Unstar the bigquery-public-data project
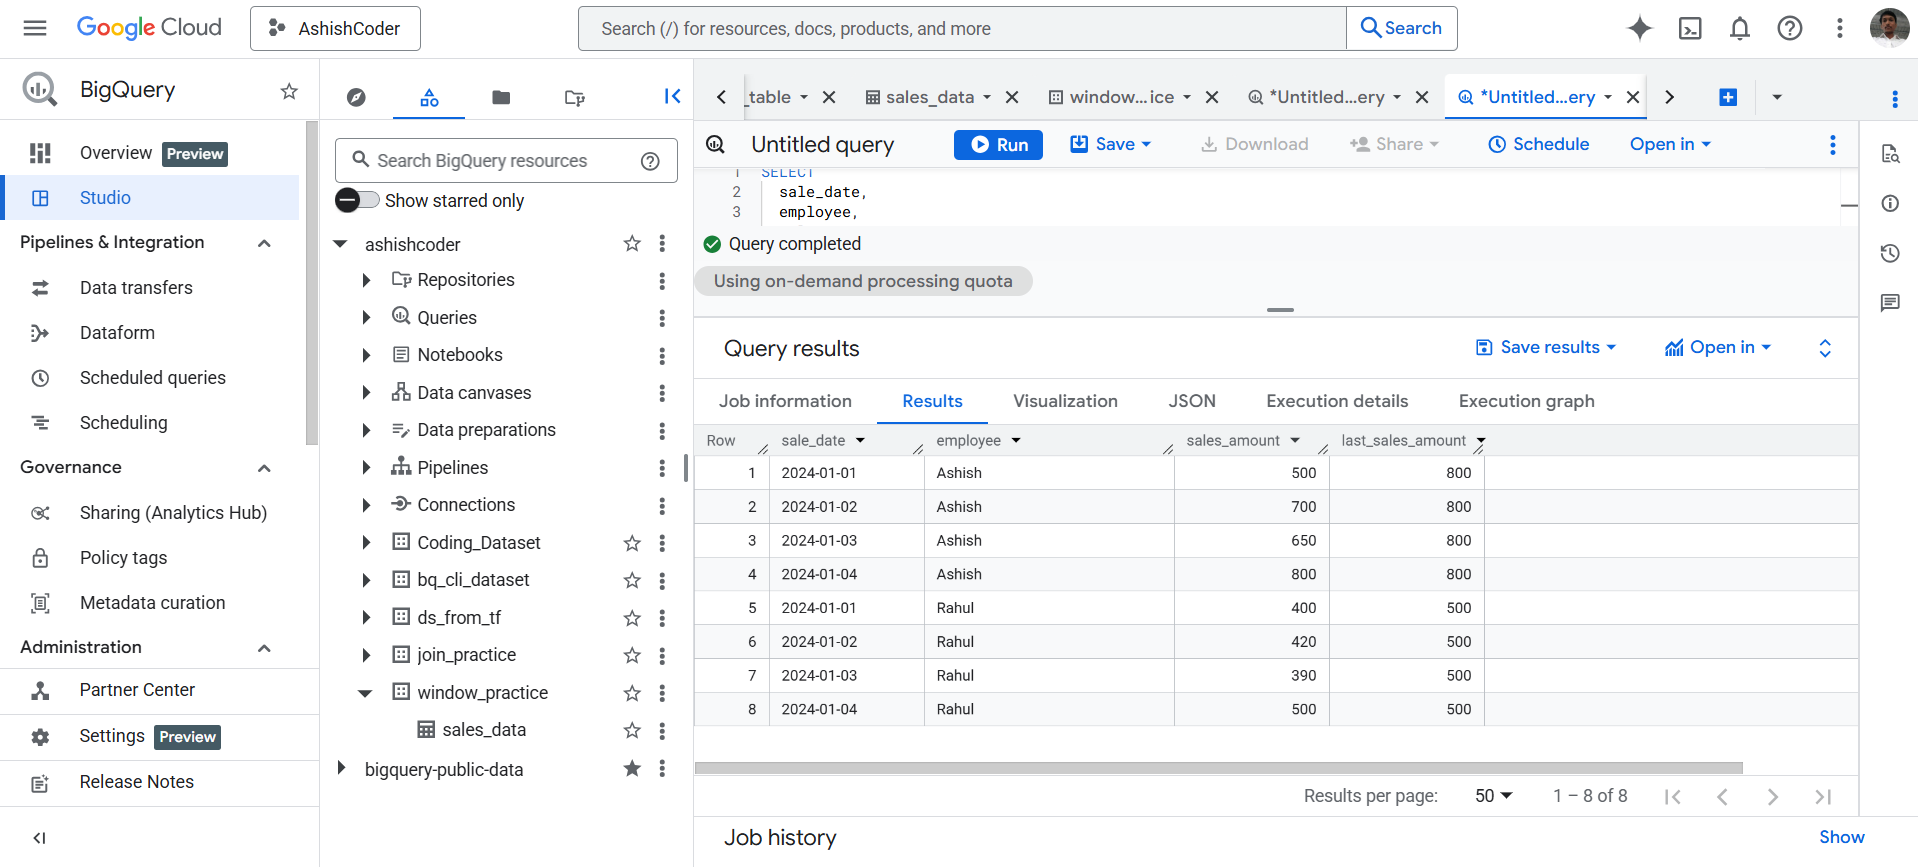 coord(632,768)
